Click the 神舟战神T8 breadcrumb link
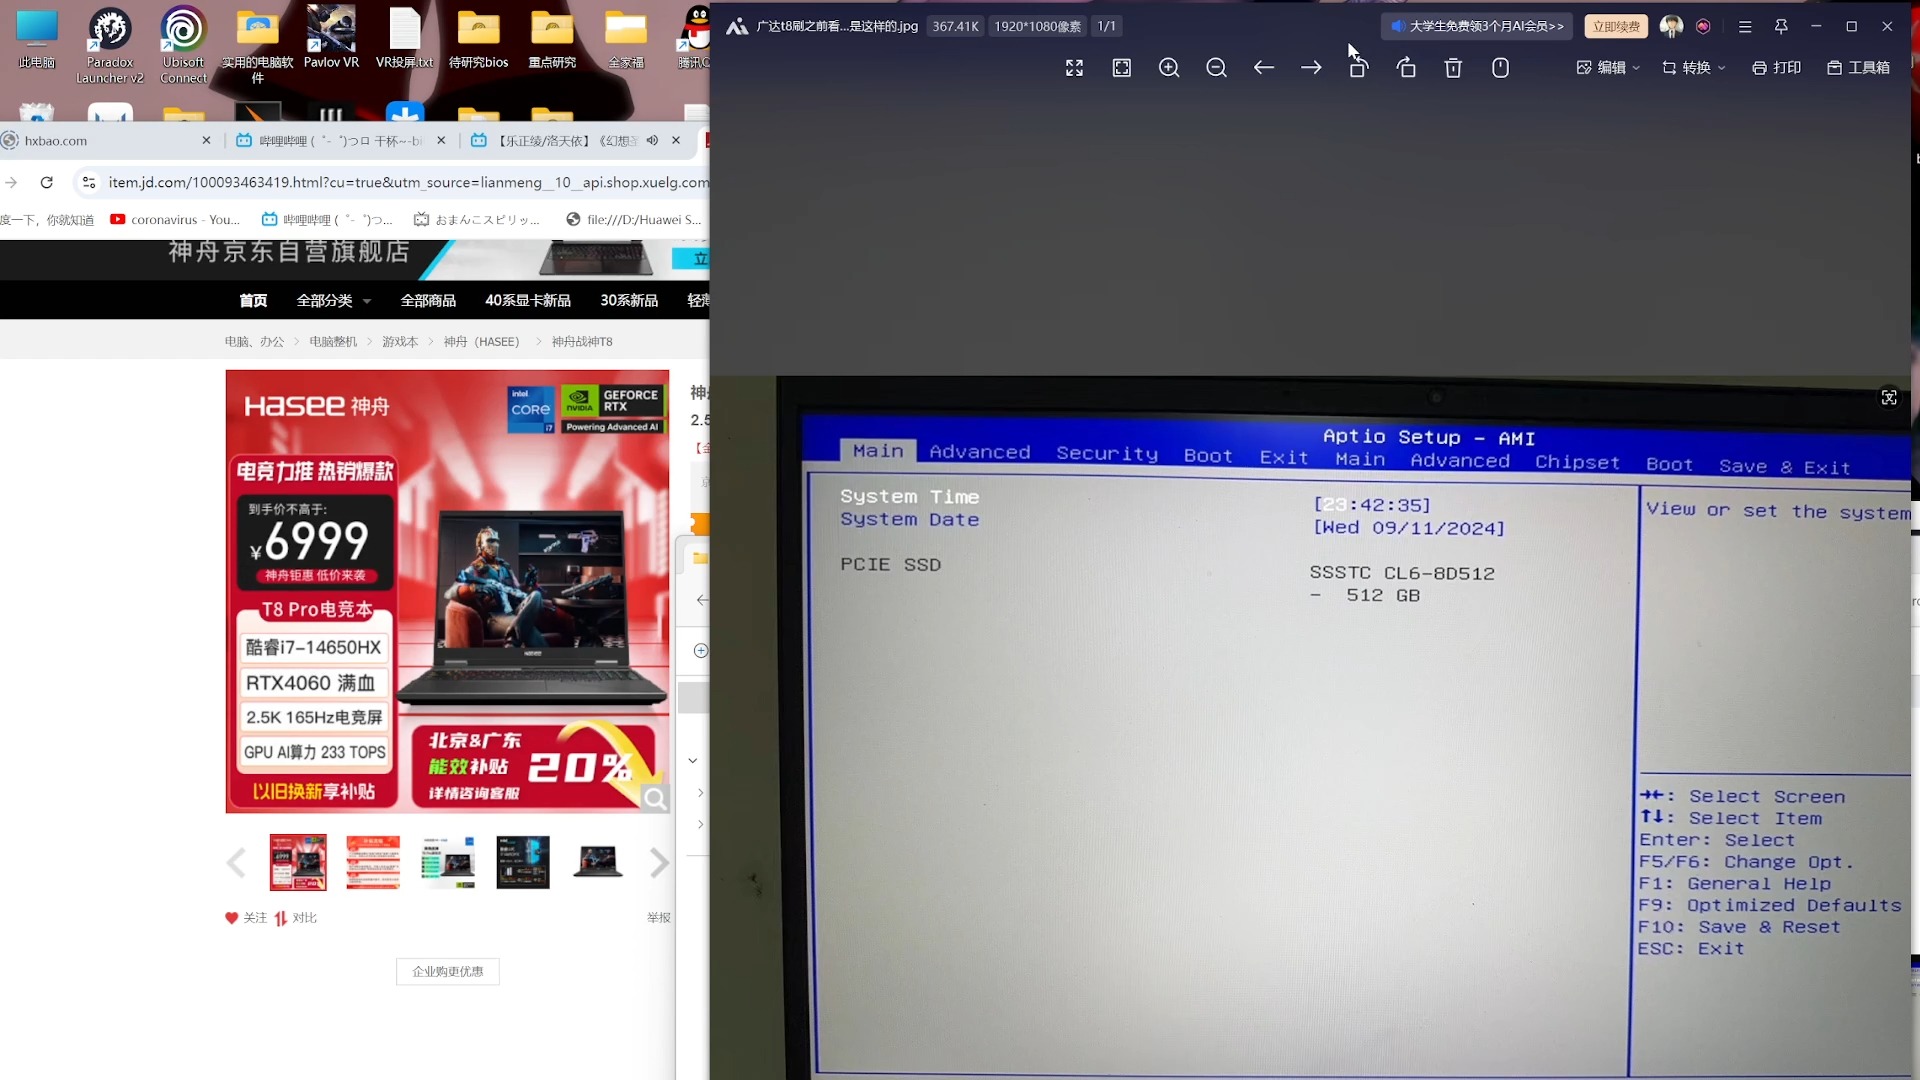This screenshot has height=1080, width=1920. click(584, 342)
